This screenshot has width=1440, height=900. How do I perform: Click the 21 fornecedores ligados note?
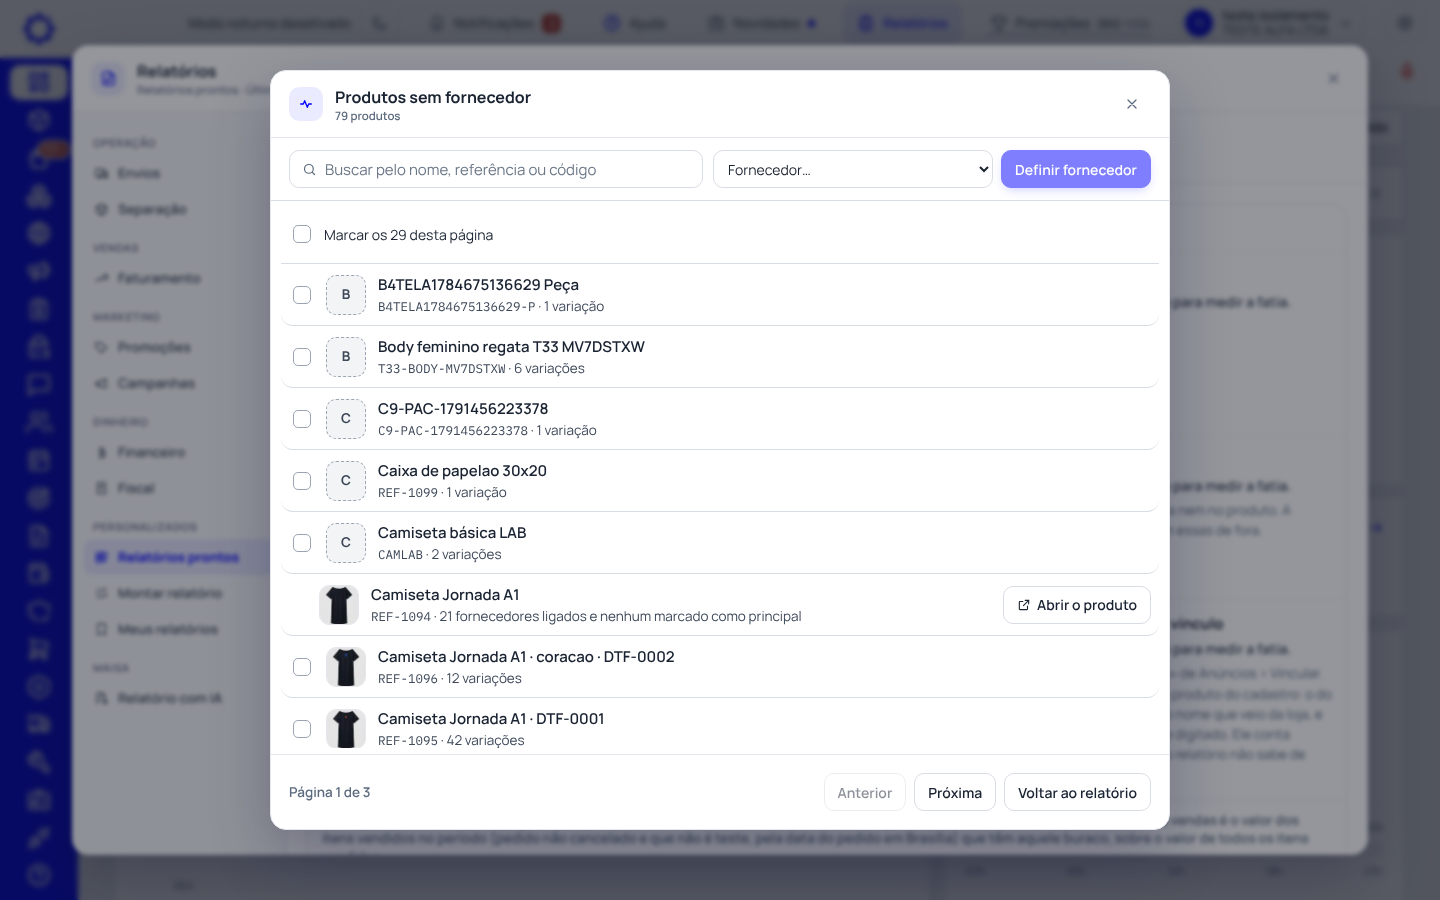(620, 617)
